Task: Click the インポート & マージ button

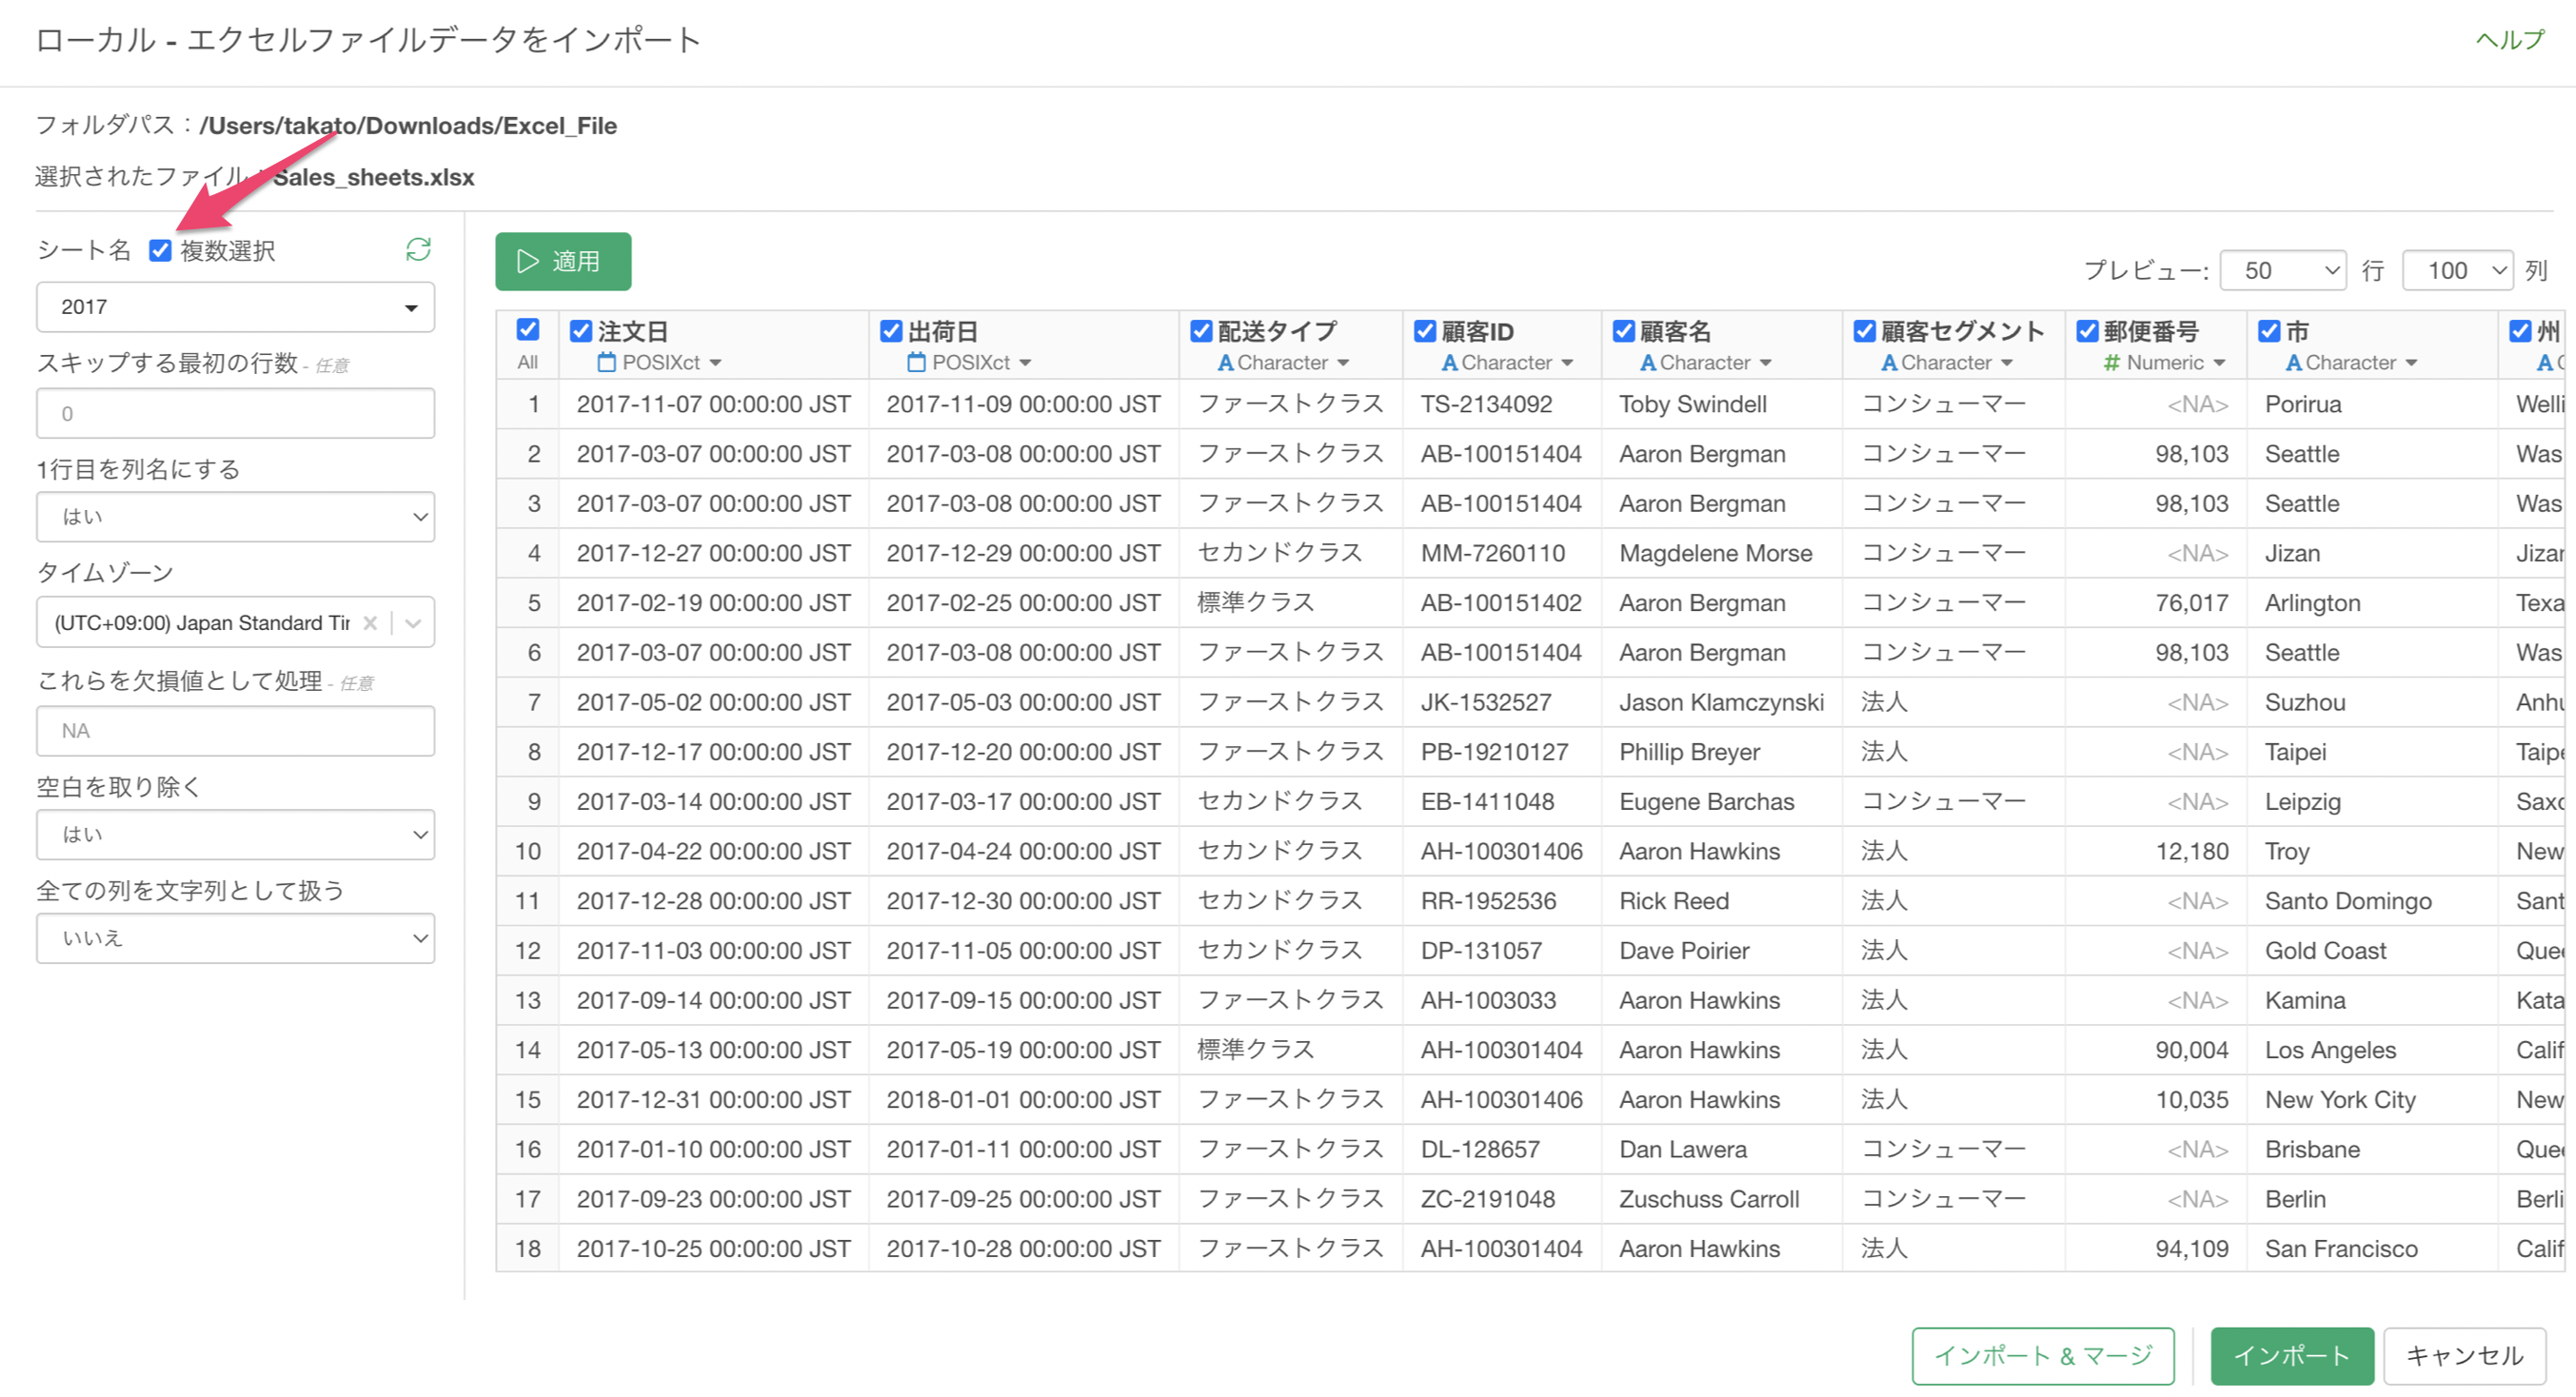Action: click(2043, 1356)
